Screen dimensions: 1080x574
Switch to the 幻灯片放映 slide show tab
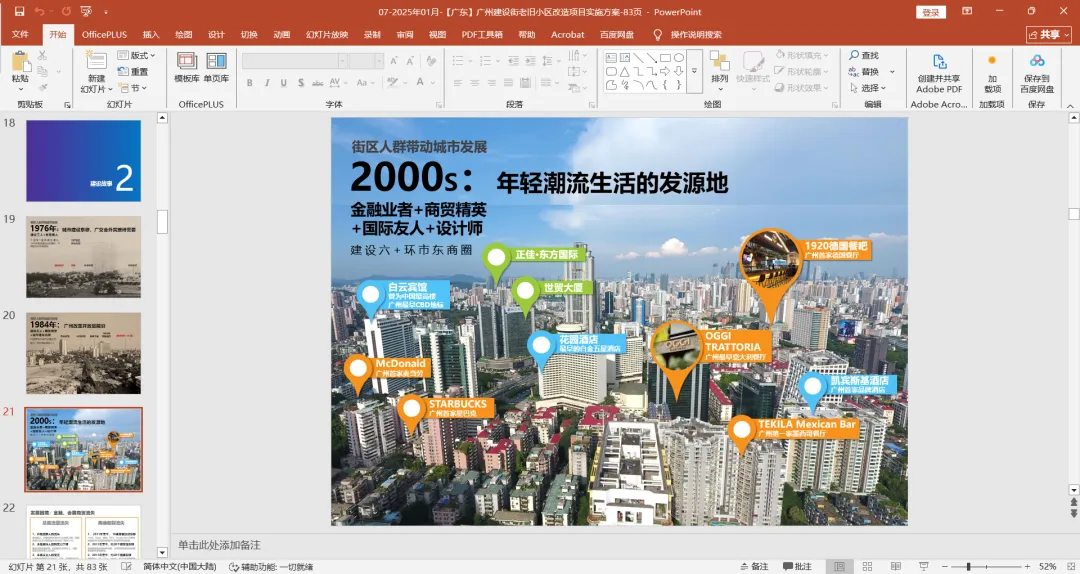[327, 34]
